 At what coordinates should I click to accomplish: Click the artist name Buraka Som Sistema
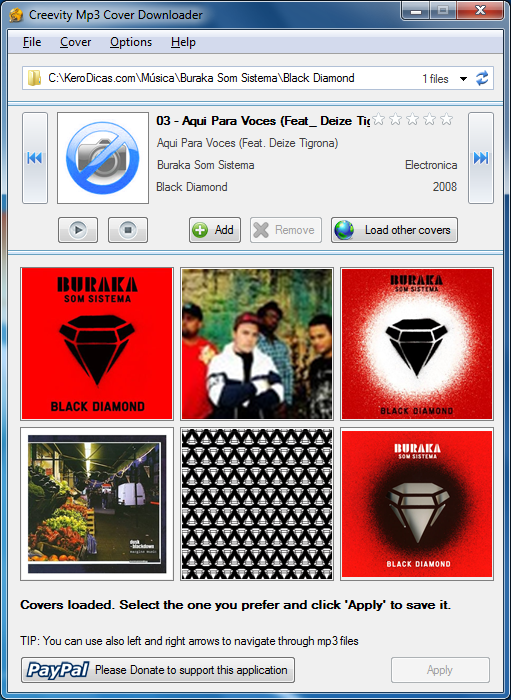(206, 165)
